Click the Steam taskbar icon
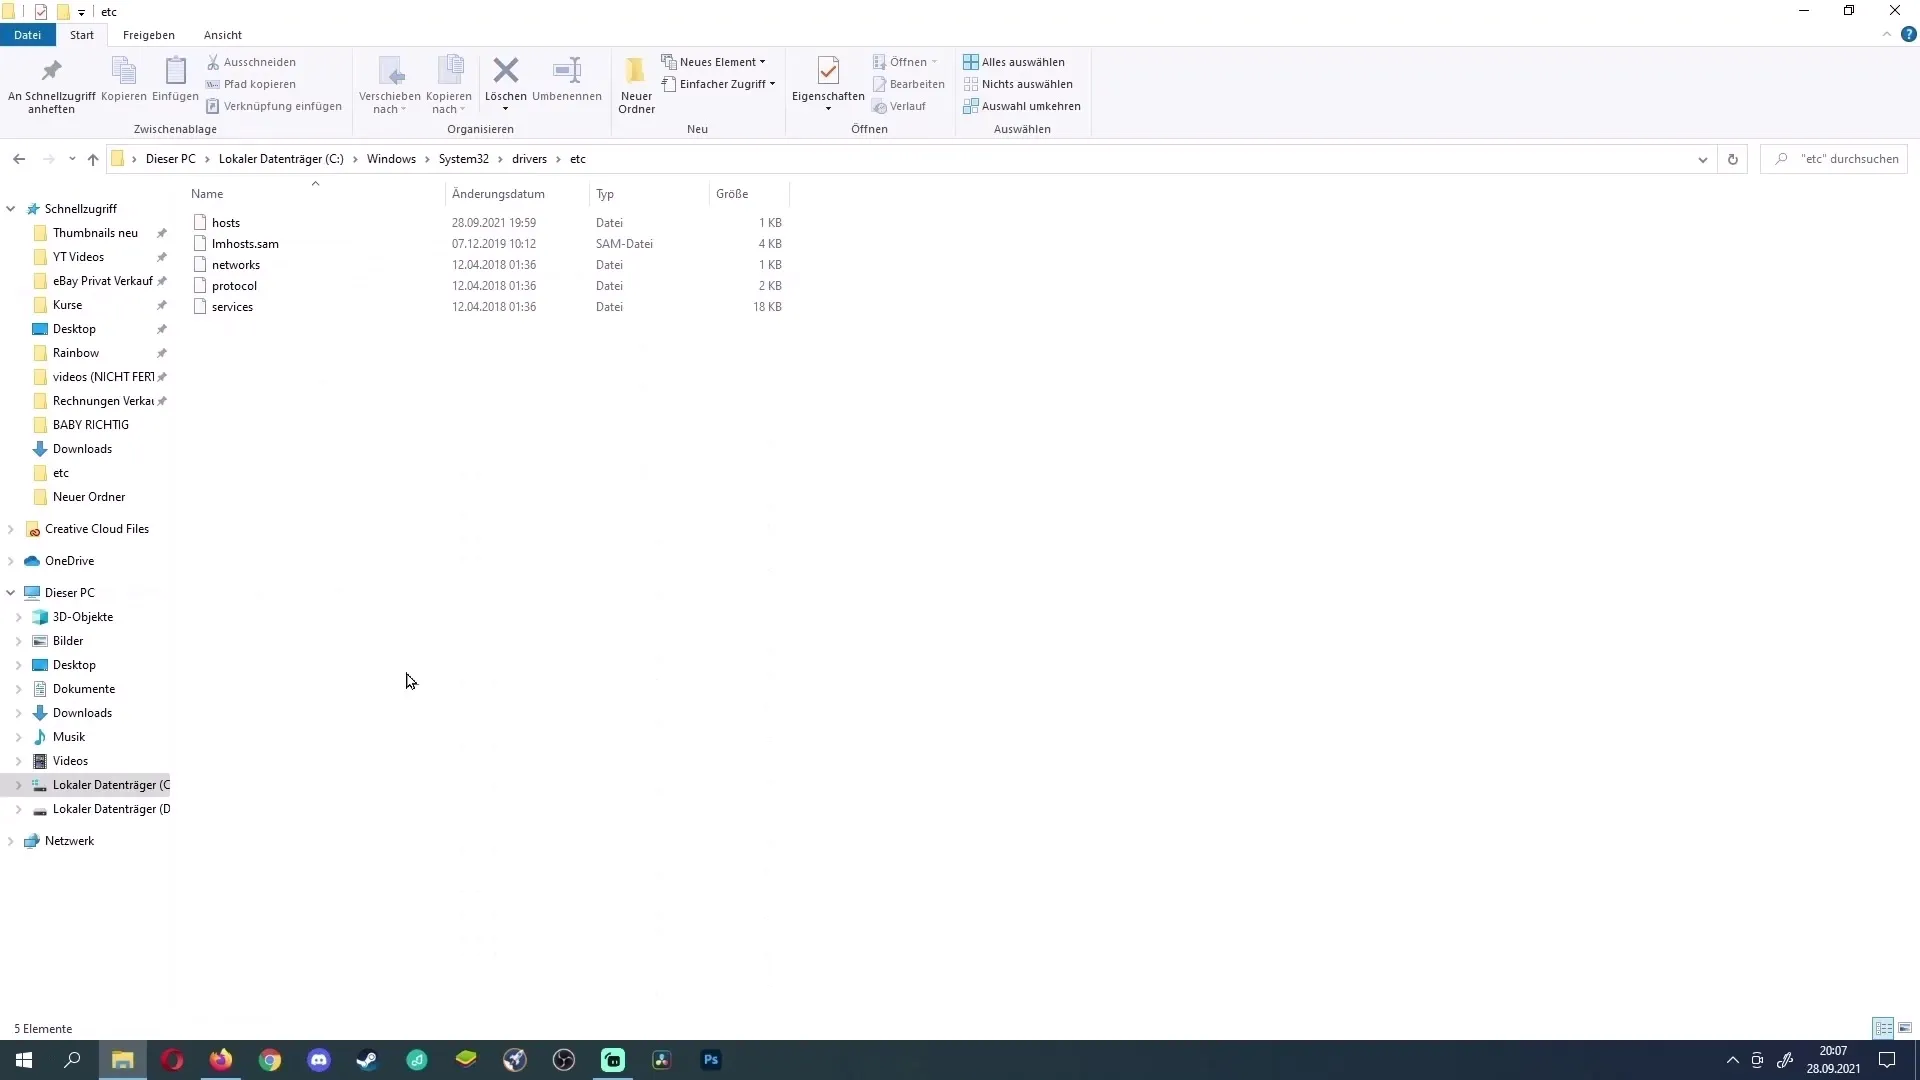 368,1059
